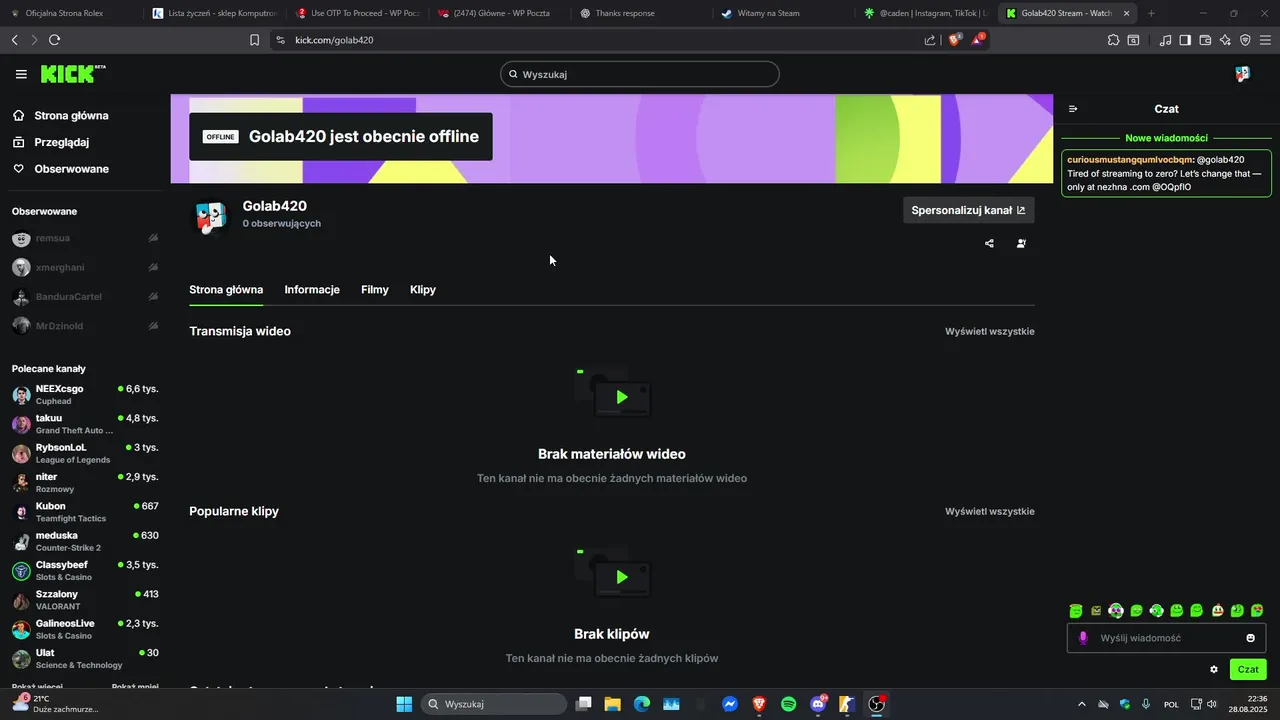This screenshot has height=720, width=1280.
Task: Open recommended channel Classybeef
Action: click(x=85, y=570)
